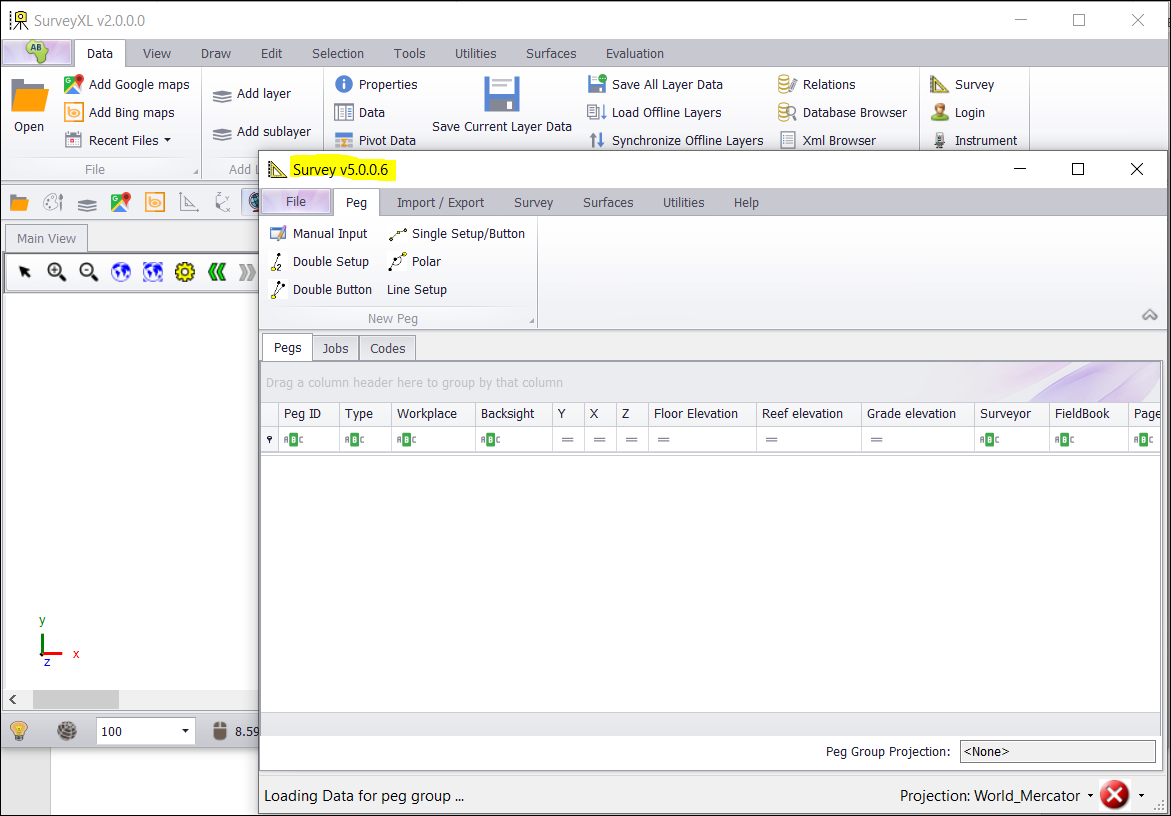This screenshot has width=1171, height=816.
Task: Click Save Current Layer Data icon
Action: (x=501, y=95)
